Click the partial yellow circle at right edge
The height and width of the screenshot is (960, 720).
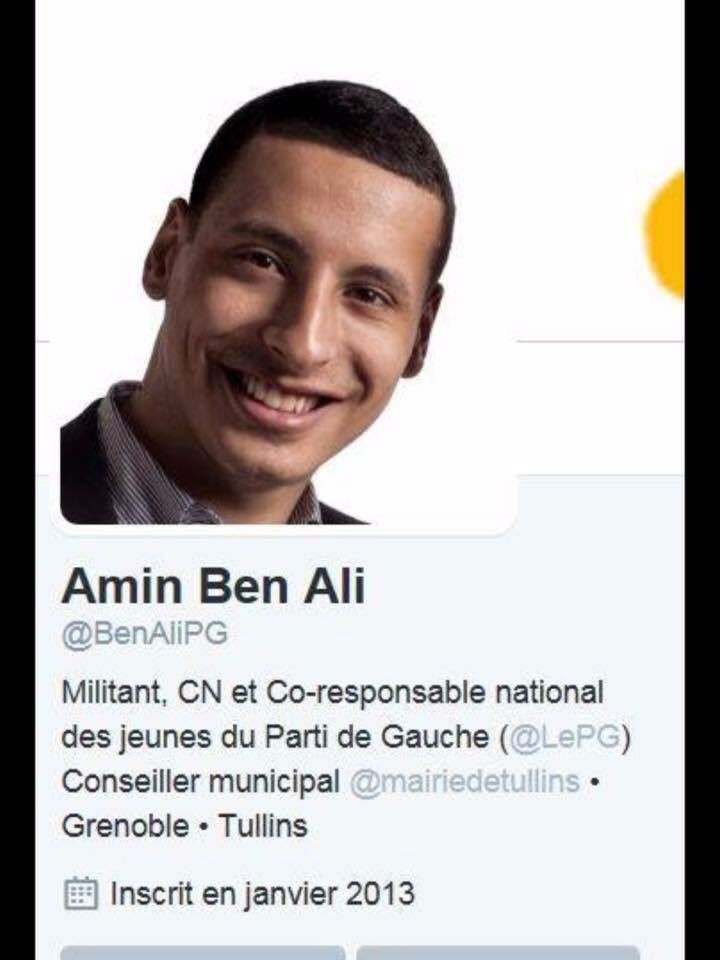[x=665, y=235]
